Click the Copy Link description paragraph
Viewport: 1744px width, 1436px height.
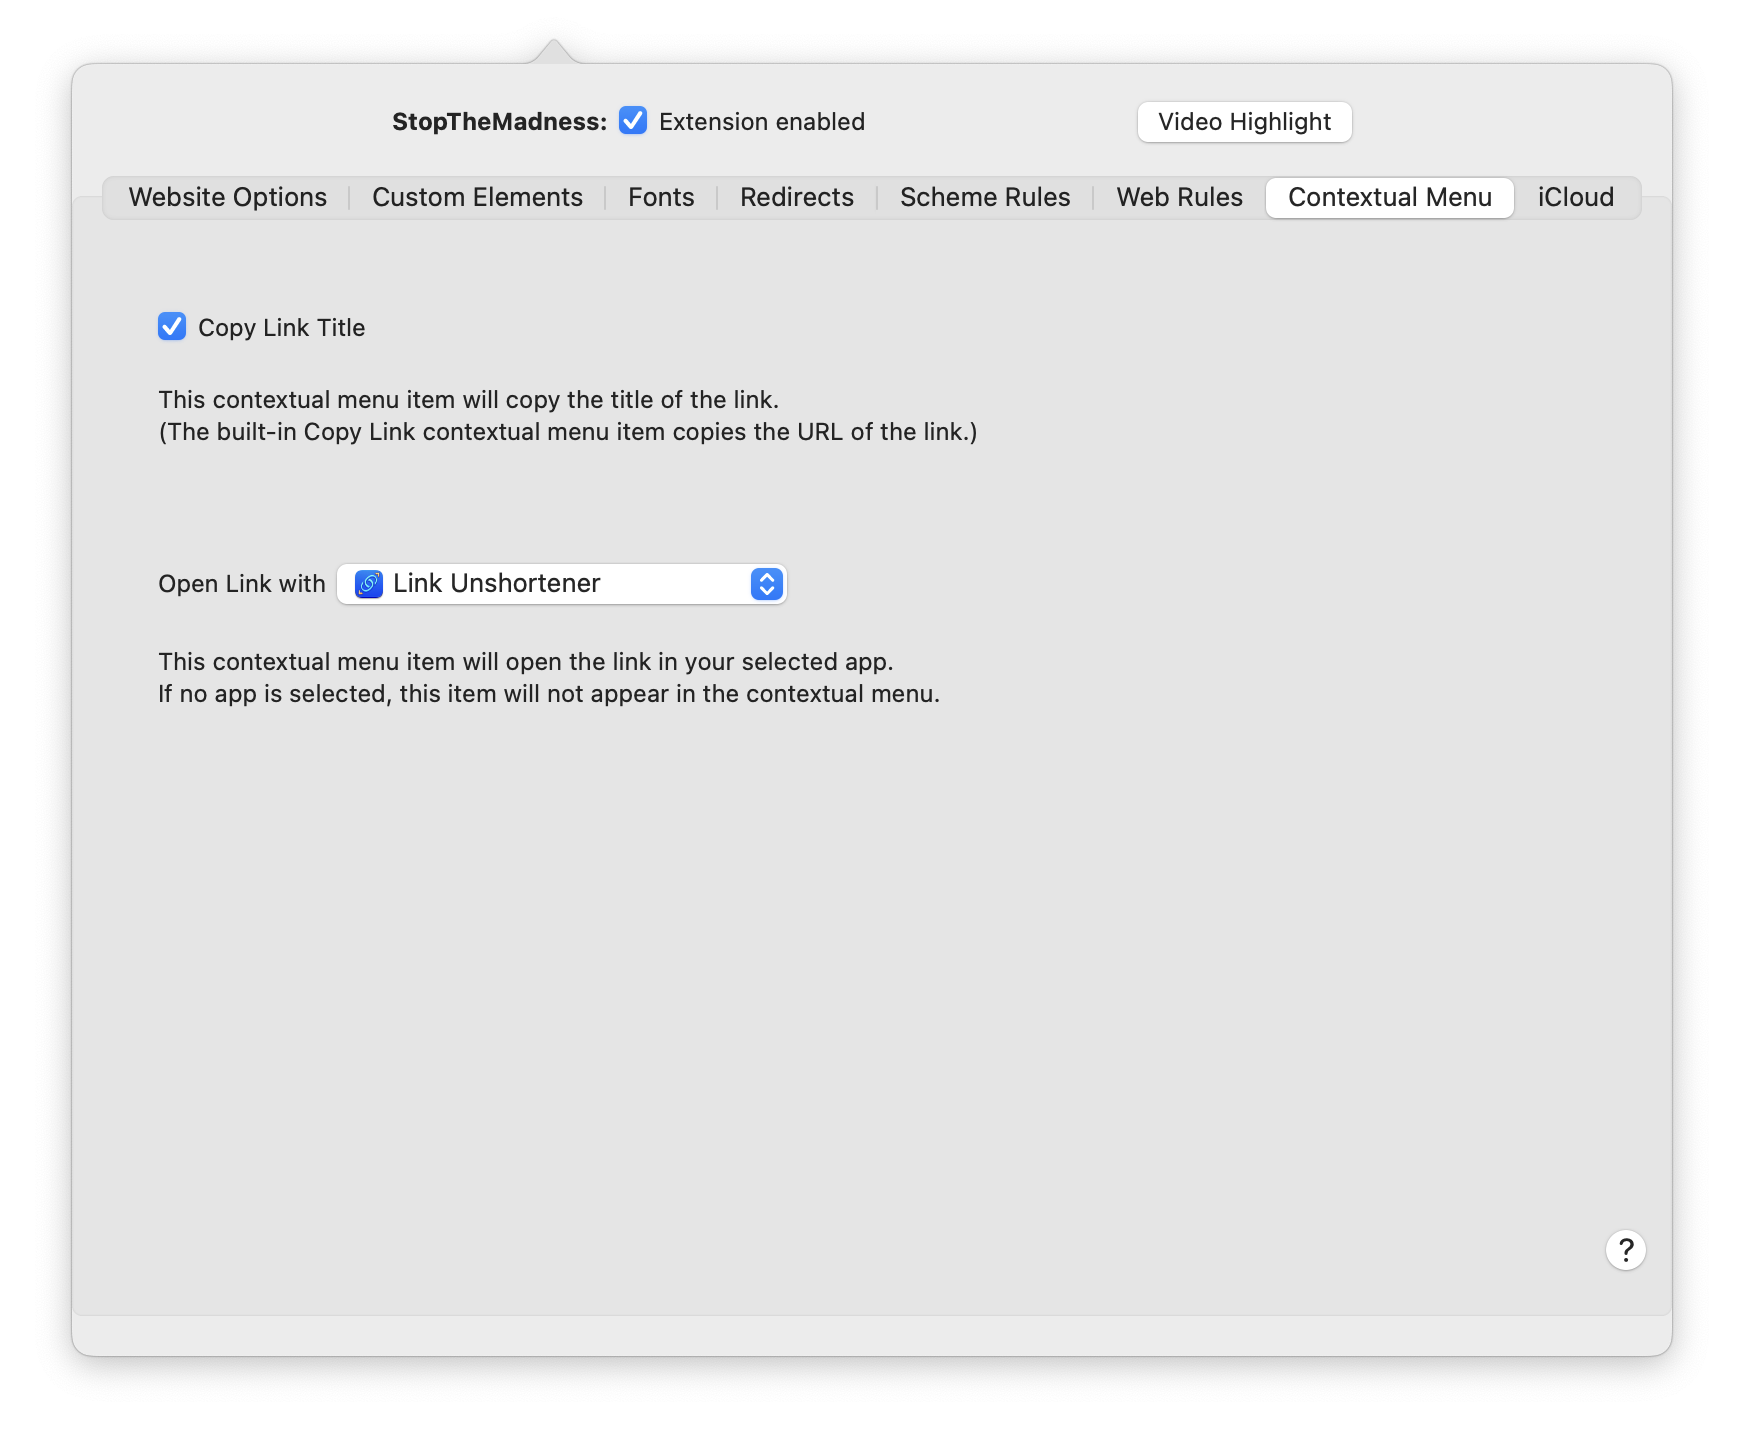(x=567, y=416)
